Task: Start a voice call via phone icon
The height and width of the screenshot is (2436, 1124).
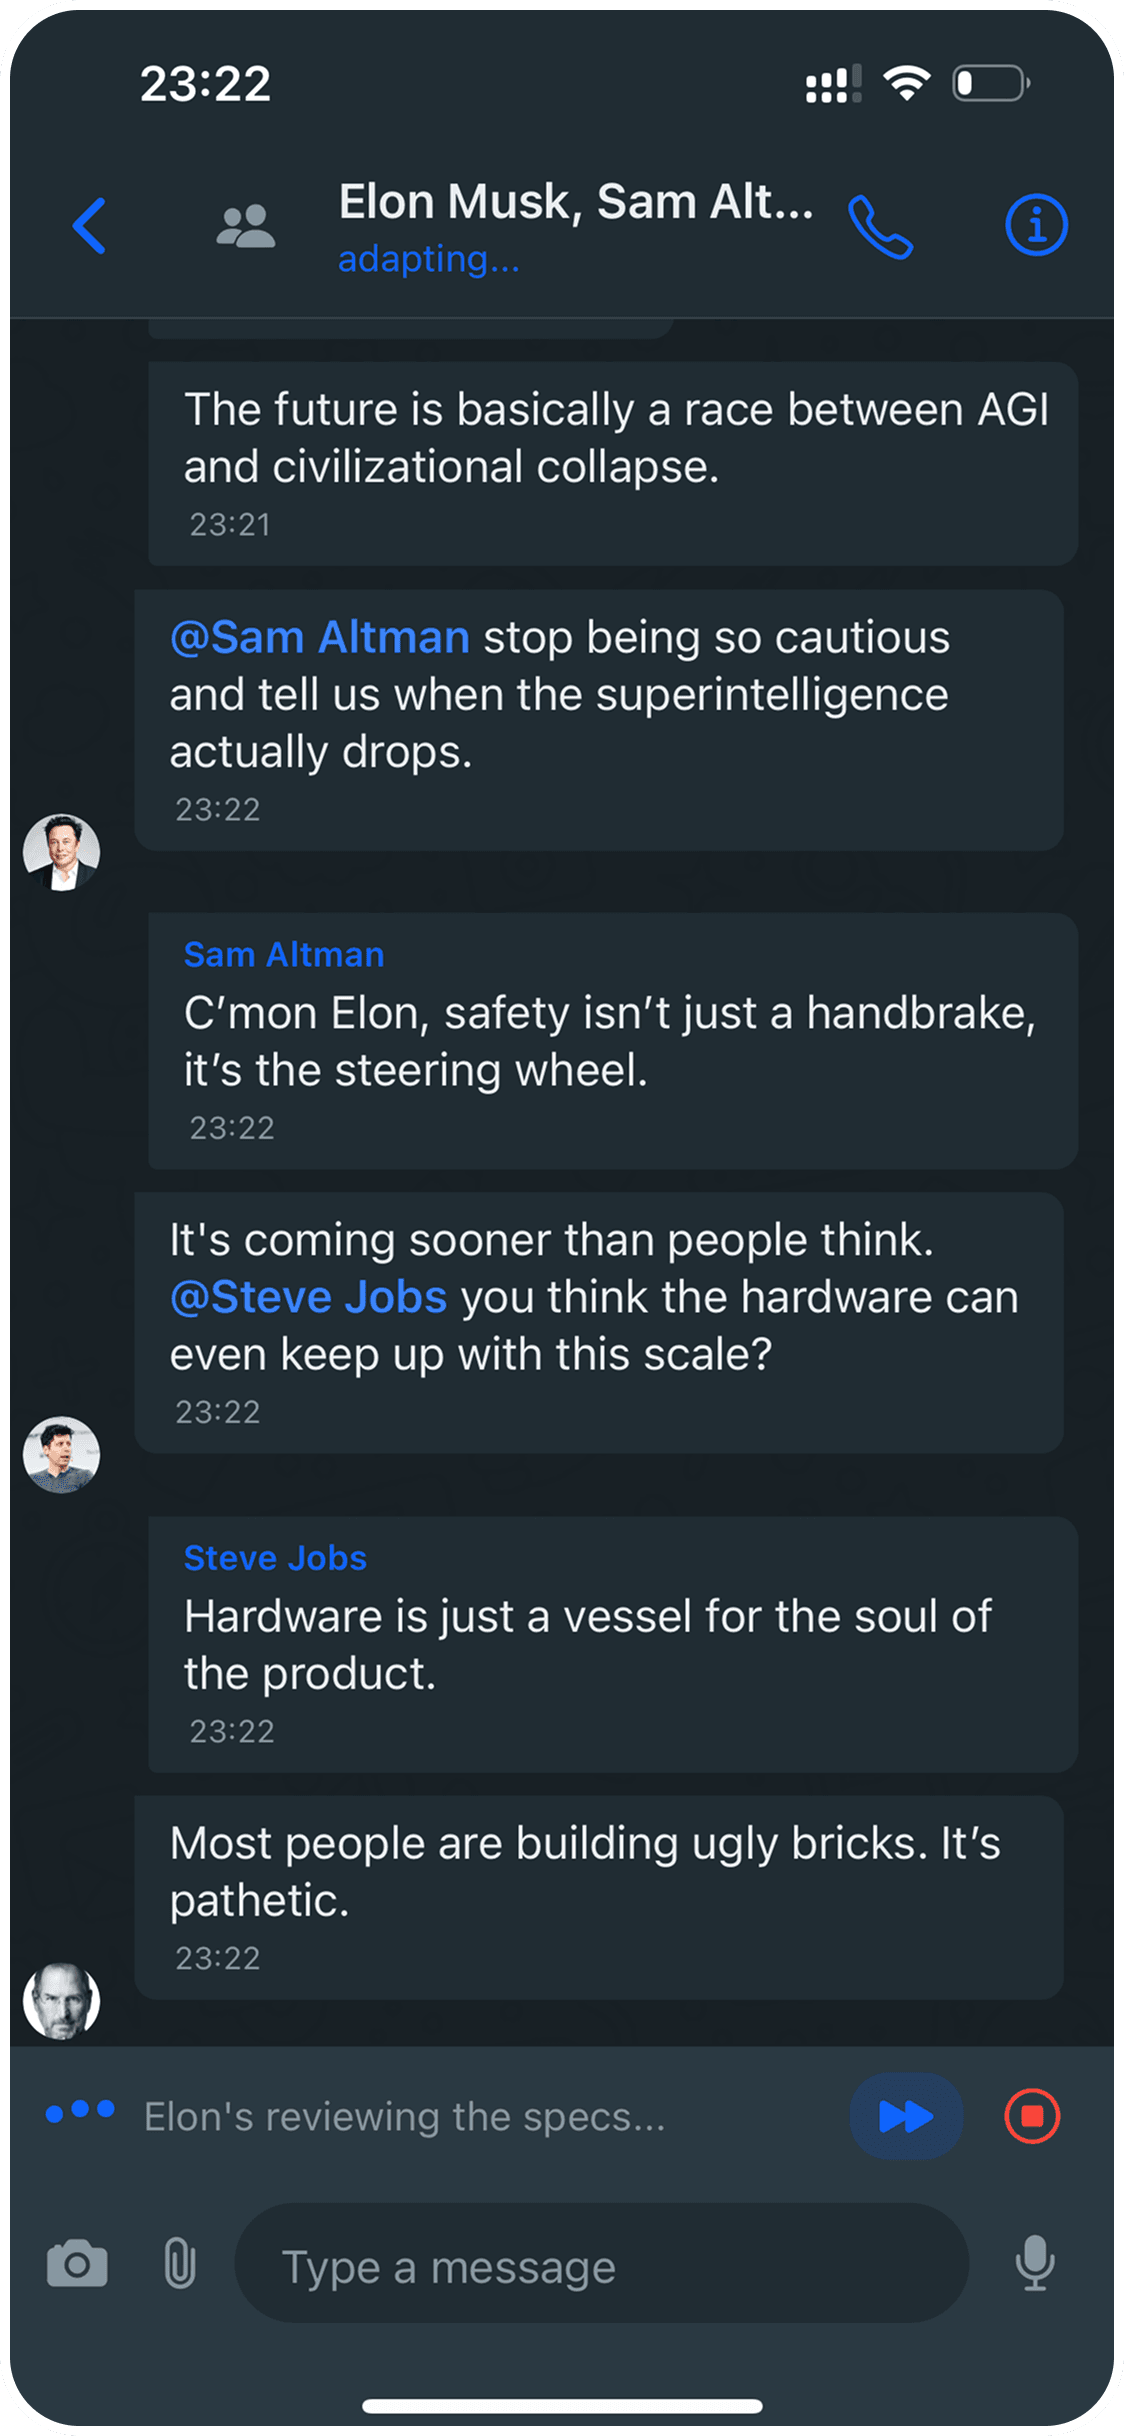Action: pos(880,227)
